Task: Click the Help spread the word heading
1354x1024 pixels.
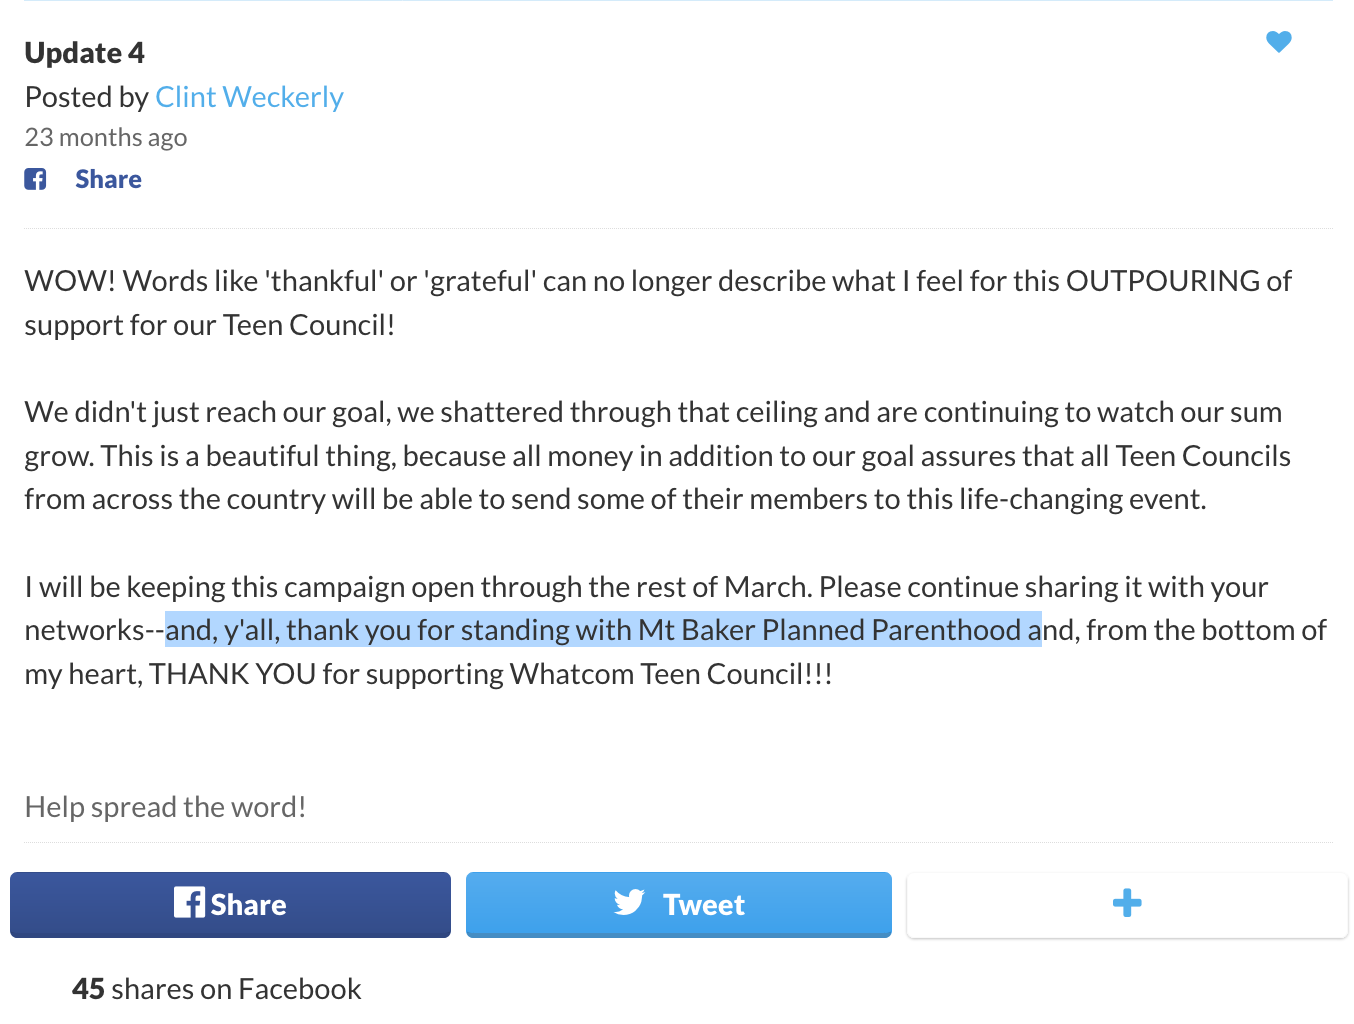Action: pos(165,807)
